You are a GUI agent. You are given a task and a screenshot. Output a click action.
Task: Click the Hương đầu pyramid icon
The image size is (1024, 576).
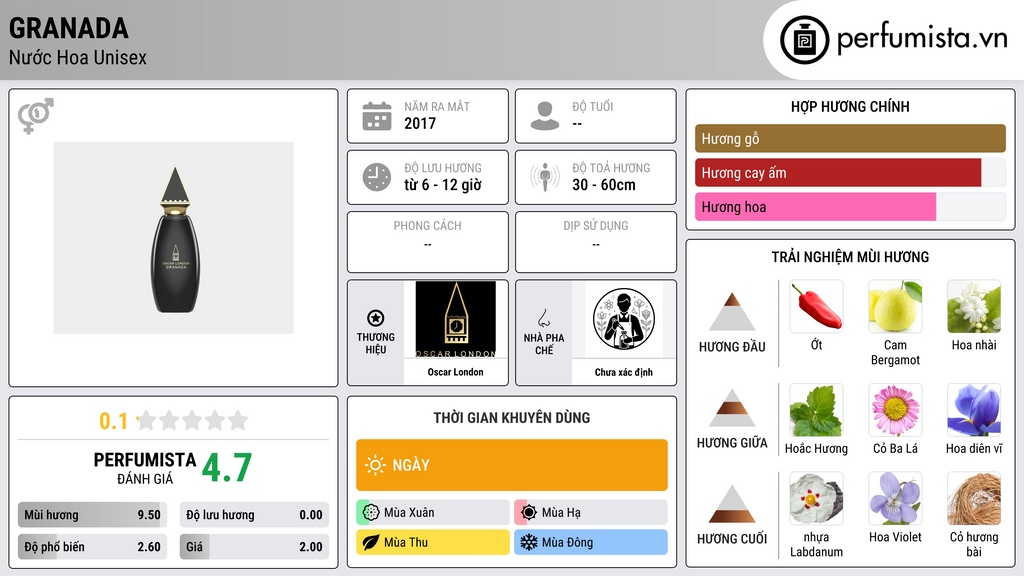click(732, 312)
